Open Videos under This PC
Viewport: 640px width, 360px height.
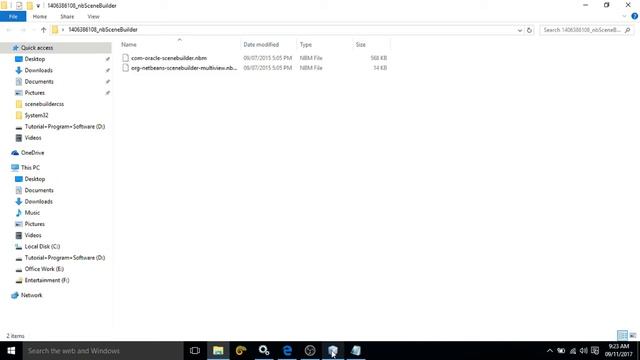point(33,235)
